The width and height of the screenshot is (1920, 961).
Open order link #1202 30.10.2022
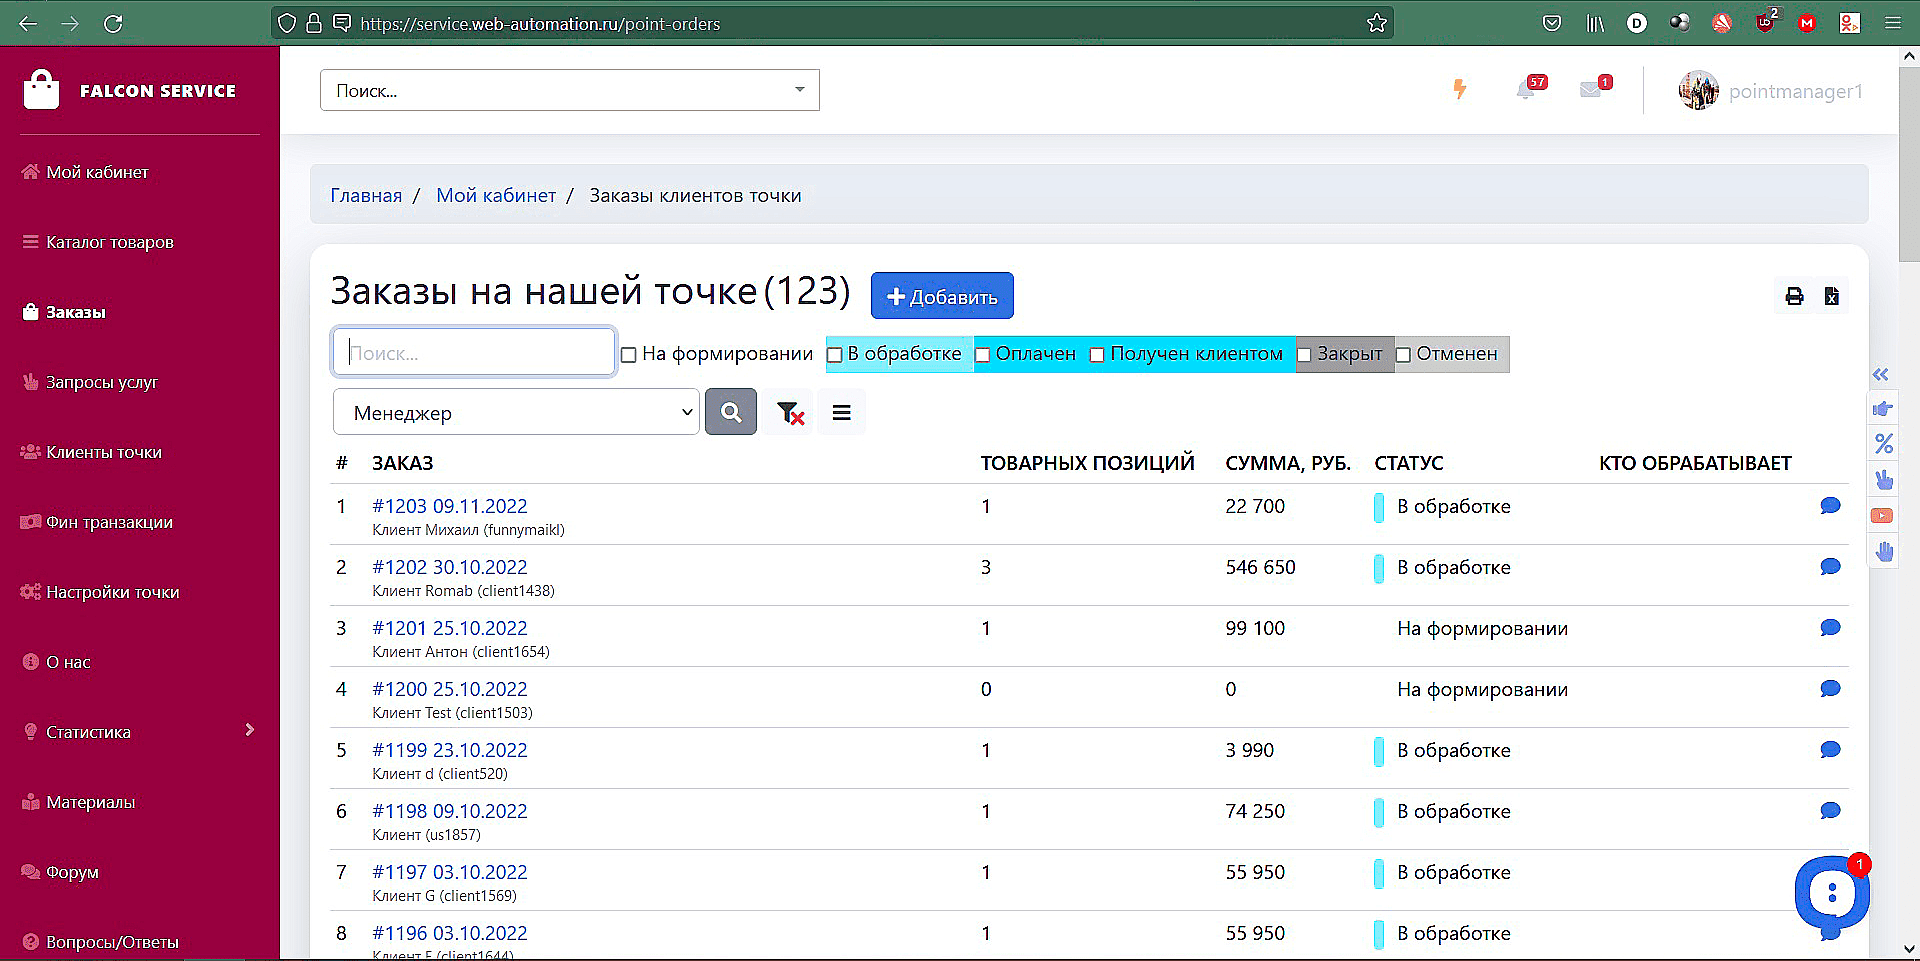tap(449, 567)
